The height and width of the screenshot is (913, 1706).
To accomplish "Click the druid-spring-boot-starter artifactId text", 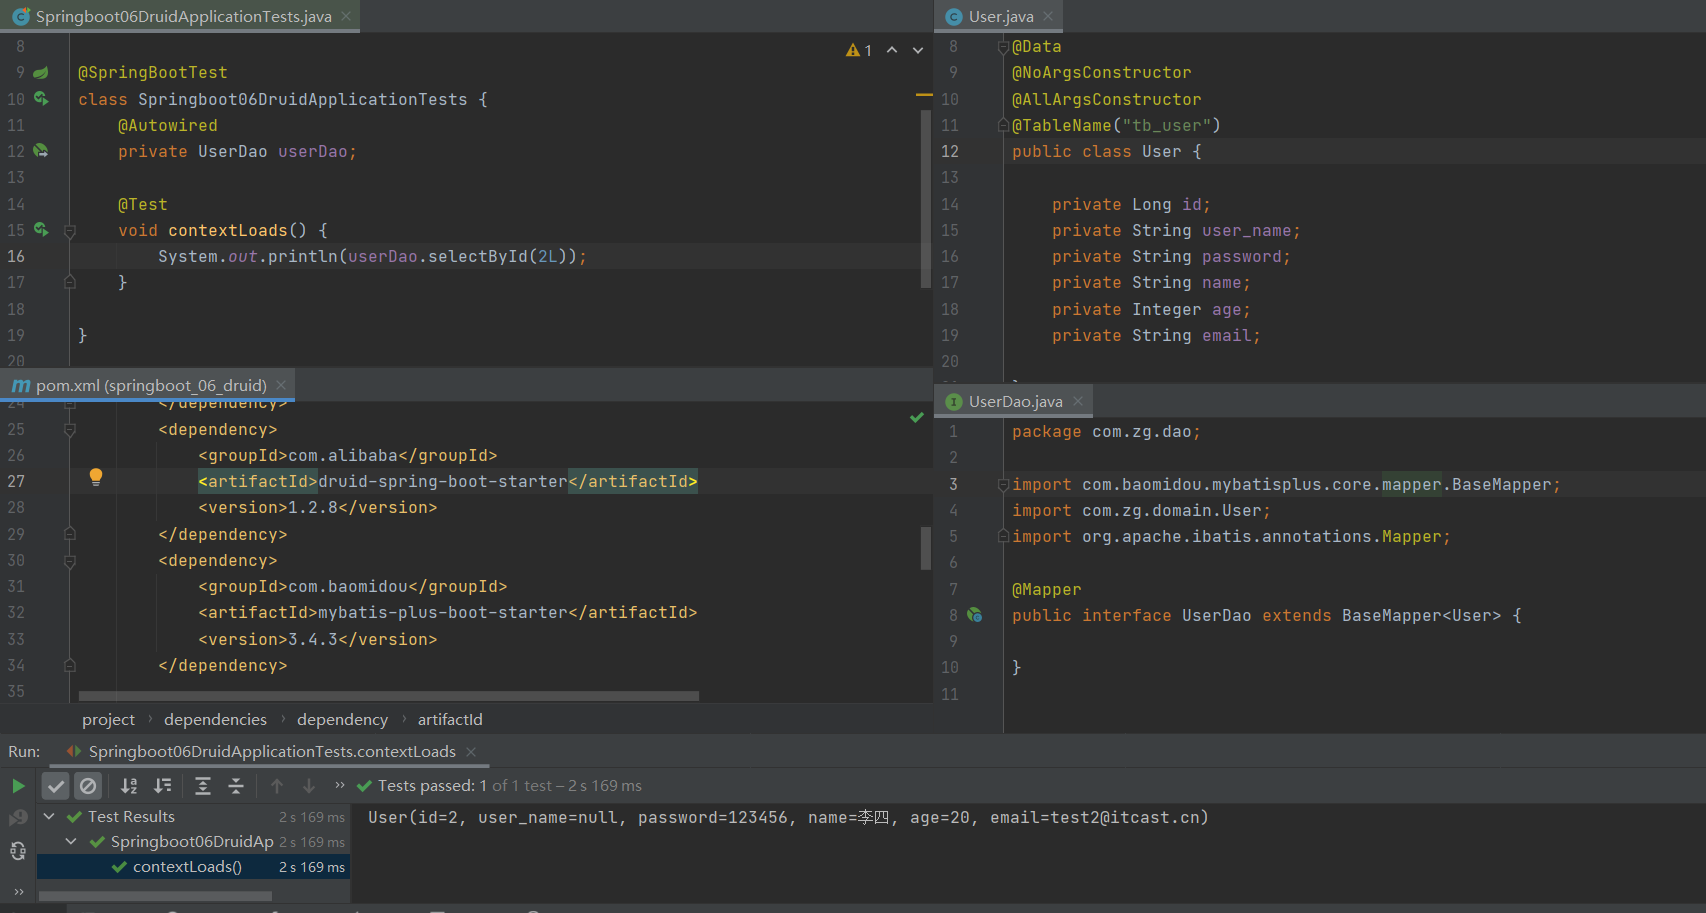I will click(443, 481).
